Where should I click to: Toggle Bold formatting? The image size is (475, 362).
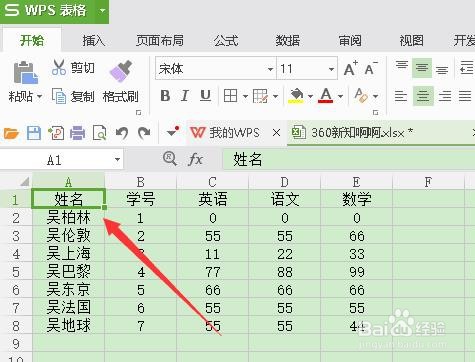coord(165,96)
